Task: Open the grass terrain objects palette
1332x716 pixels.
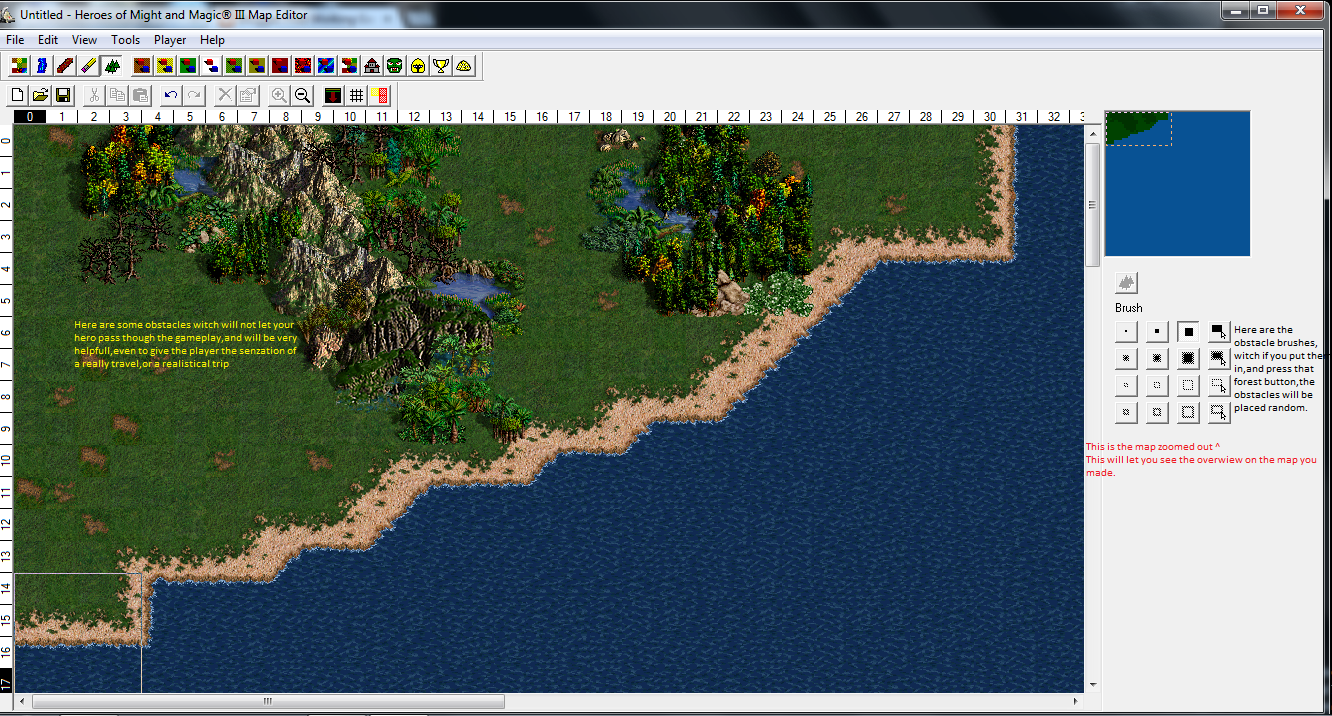Action: click(188, 66)
